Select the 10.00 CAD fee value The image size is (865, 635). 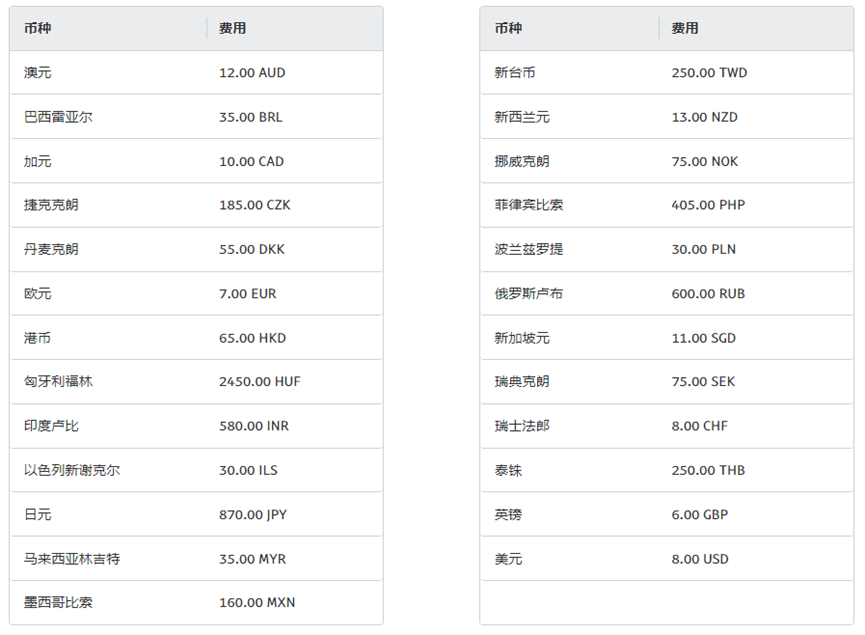pyautogui.click(x=252, y=162)
